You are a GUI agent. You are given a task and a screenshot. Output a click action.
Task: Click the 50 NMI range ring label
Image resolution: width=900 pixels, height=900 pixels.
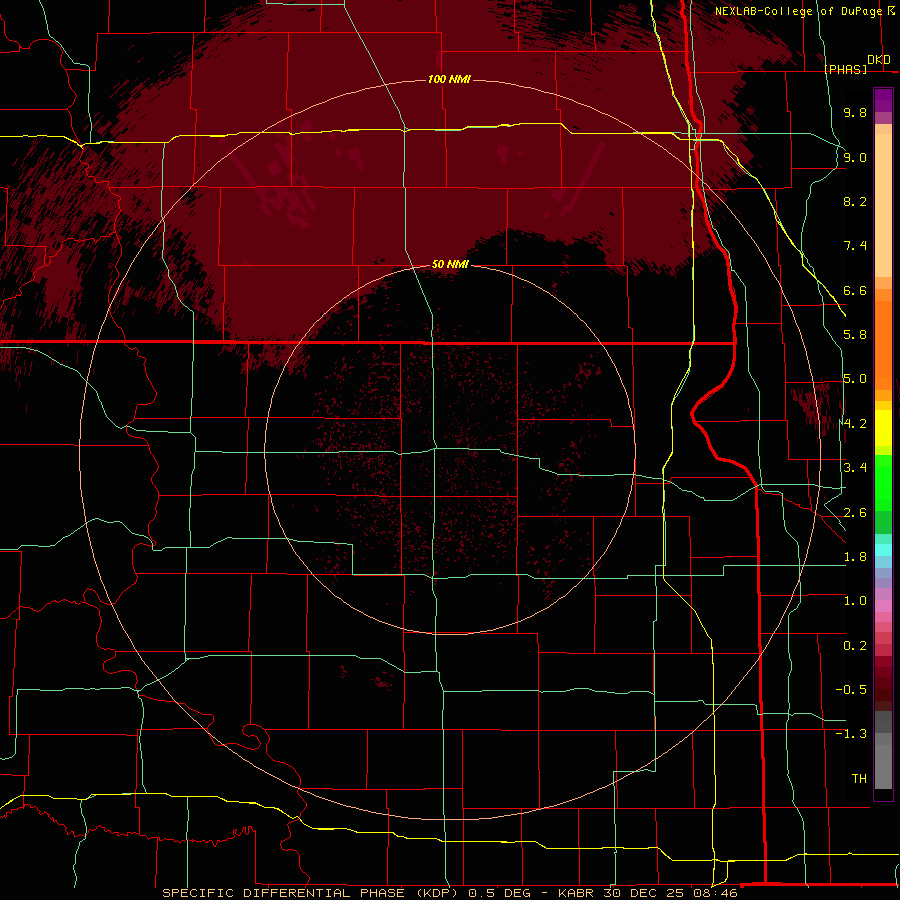coord(450,264)
